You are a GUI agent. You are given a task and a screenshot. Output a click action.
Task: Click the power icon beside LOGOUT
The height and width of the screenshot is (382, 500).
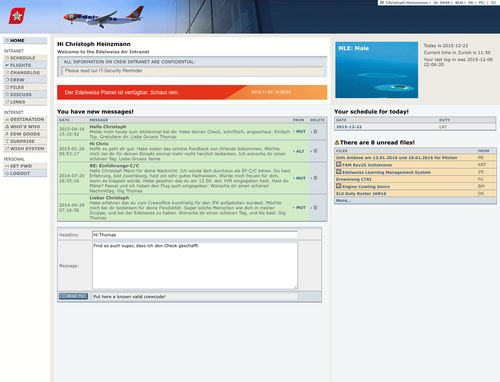click(7, 173)
